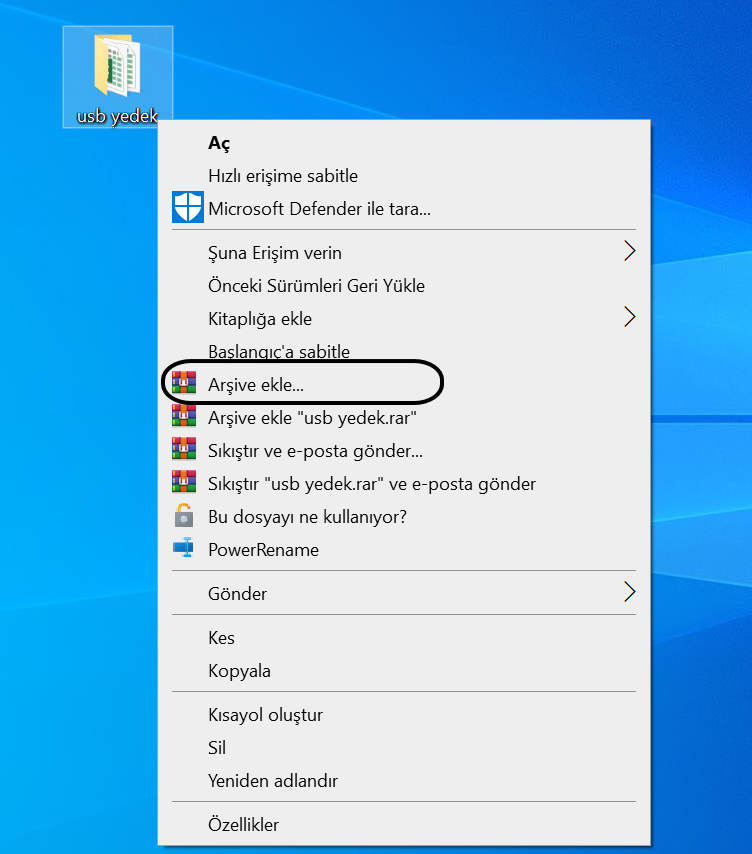Expand the Kitaplığa ekle submenu arrow
Viewport: 752px width, 854px height.
click(629, 318)
